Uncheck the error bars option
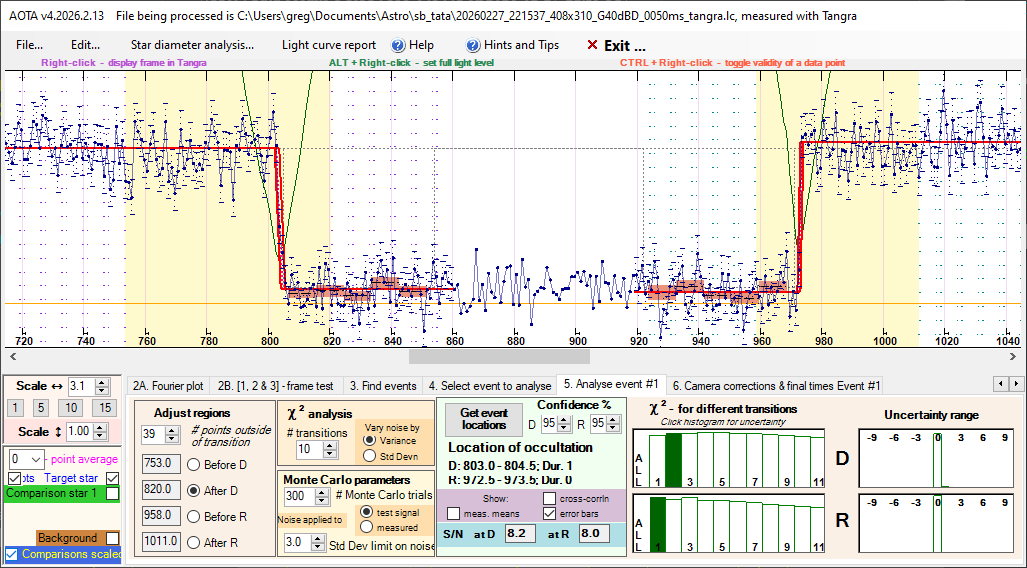This screenshot has width=1027, height=568. [x=551, y=514]
